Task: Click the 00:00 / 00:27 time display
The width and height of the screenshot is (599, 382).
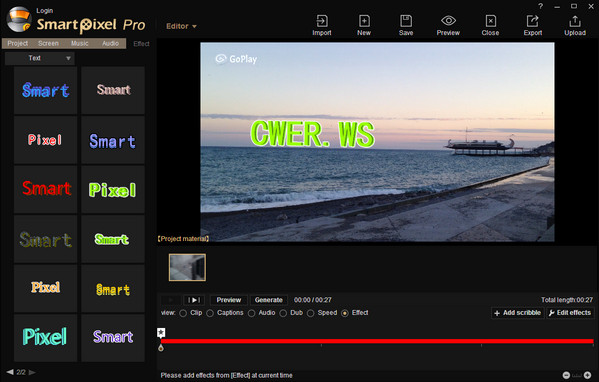Action: click(x=312, y=300)
